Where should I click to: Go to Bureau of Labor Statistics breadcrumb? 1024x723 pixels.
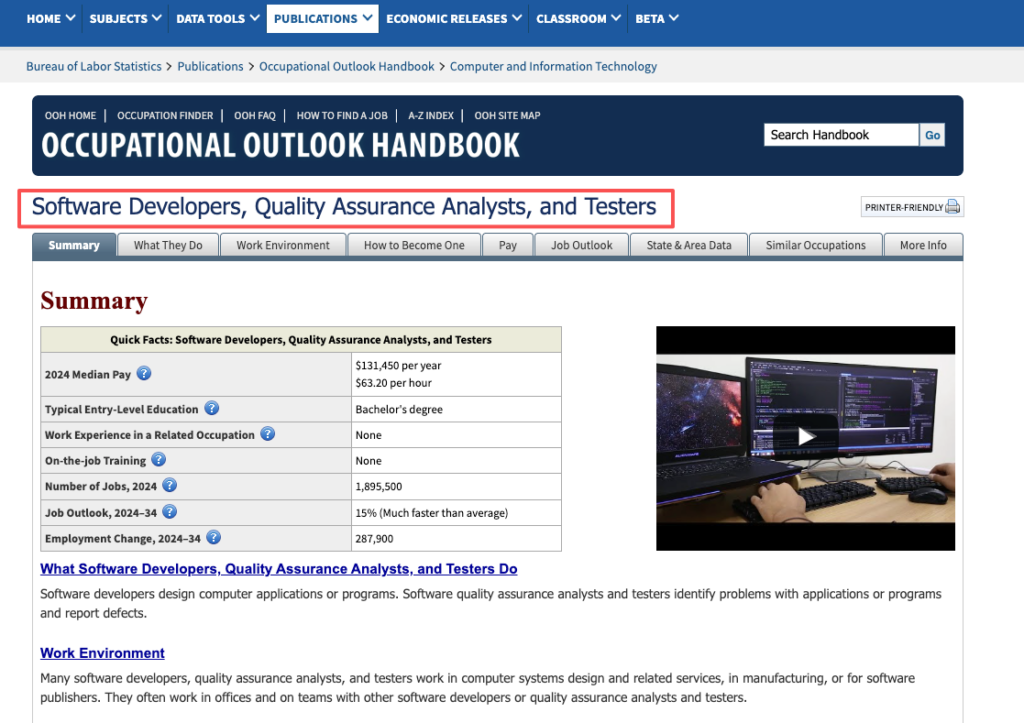click(x=93, y=66)
